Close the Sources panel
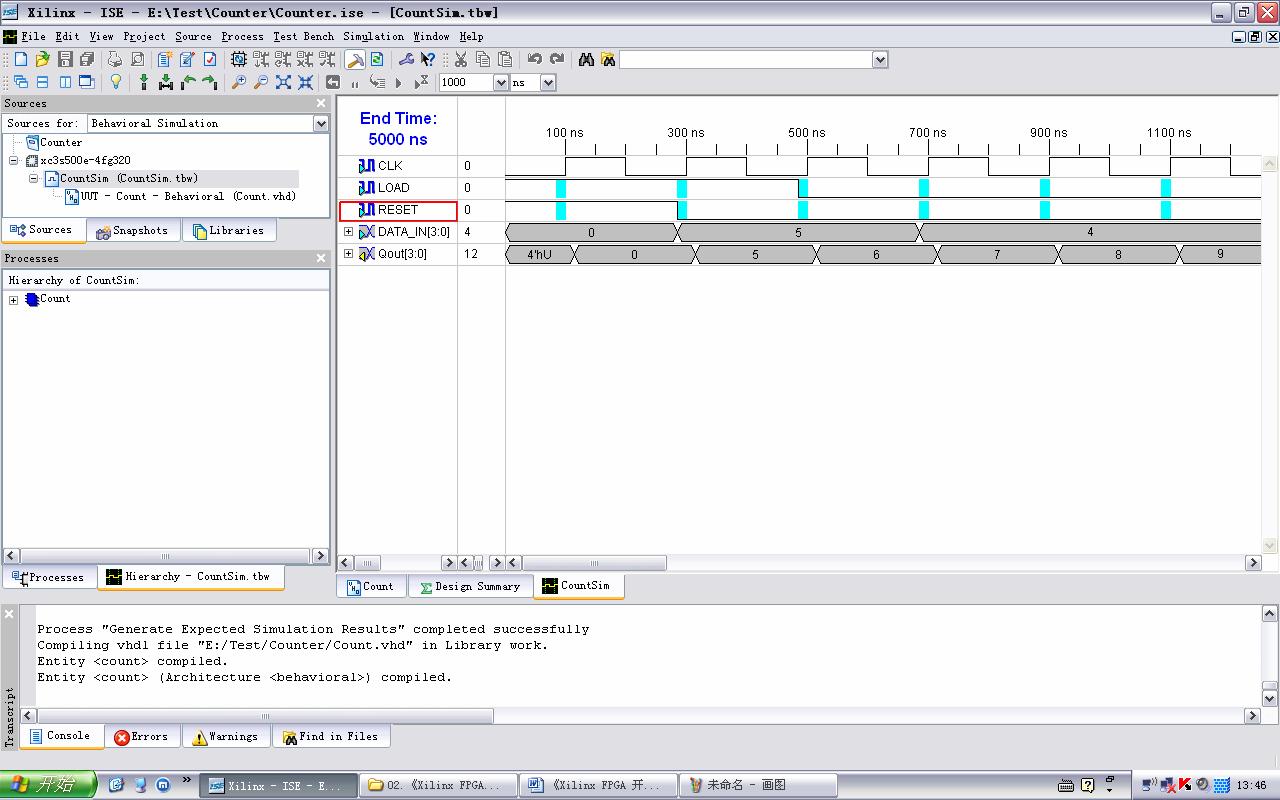This screenshot has width=1280, height=800. (321, 103)
